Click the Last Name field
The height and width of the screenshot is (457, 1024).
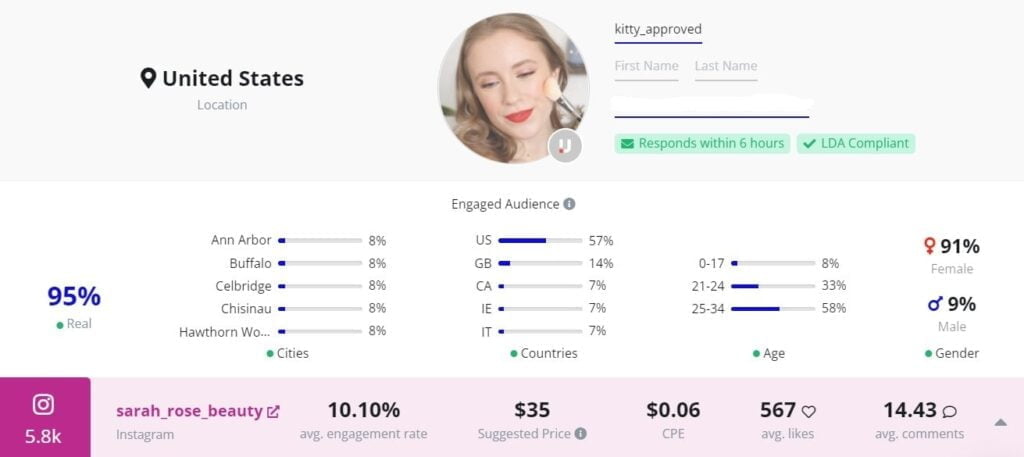pos(725,67)
